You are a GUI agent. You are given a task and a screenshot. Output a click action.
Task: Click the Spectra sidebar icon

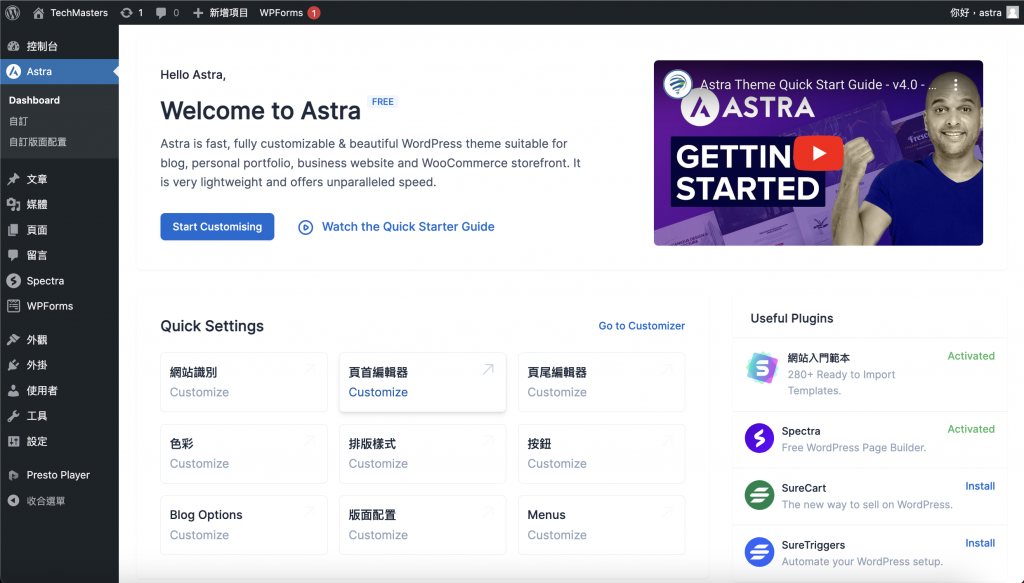(13, 281)
